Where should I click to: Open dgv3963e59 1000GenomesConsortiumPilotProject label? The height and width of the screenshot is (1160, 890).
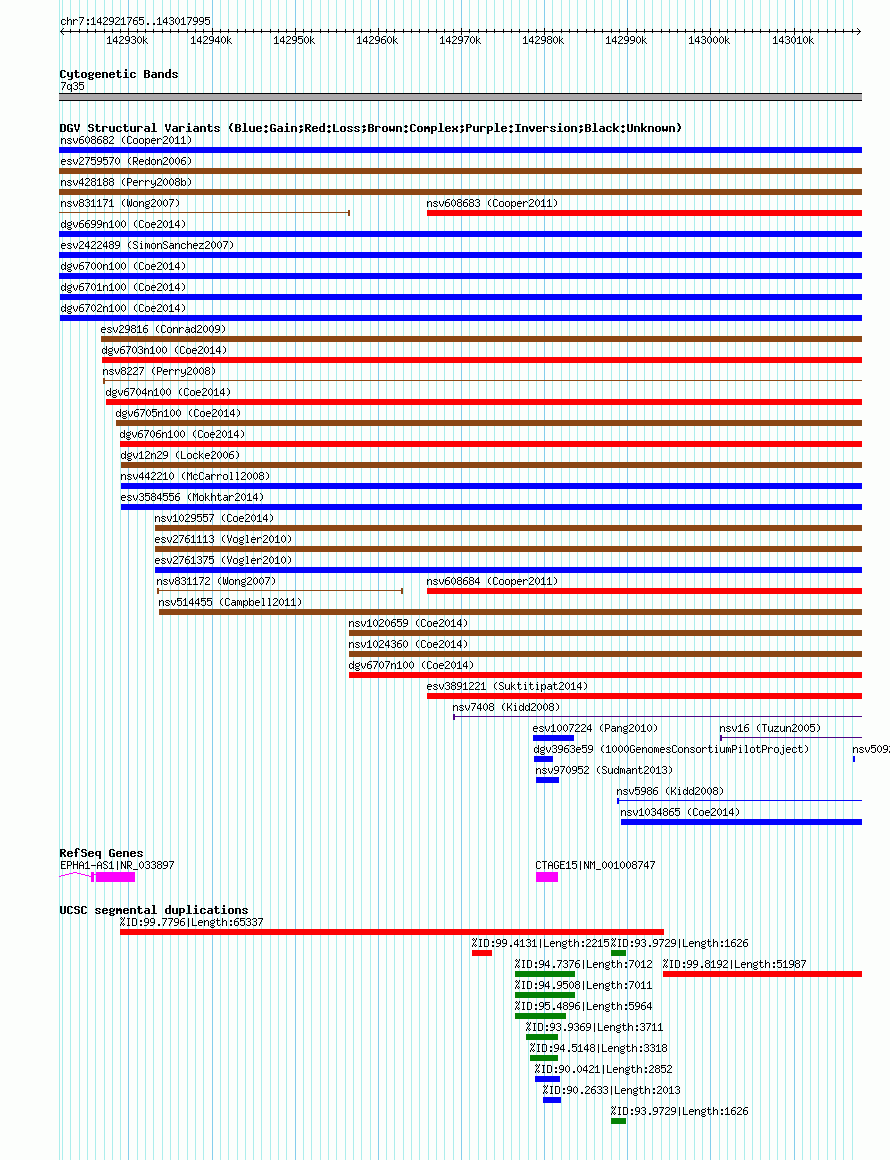click(x=671, y=749)
